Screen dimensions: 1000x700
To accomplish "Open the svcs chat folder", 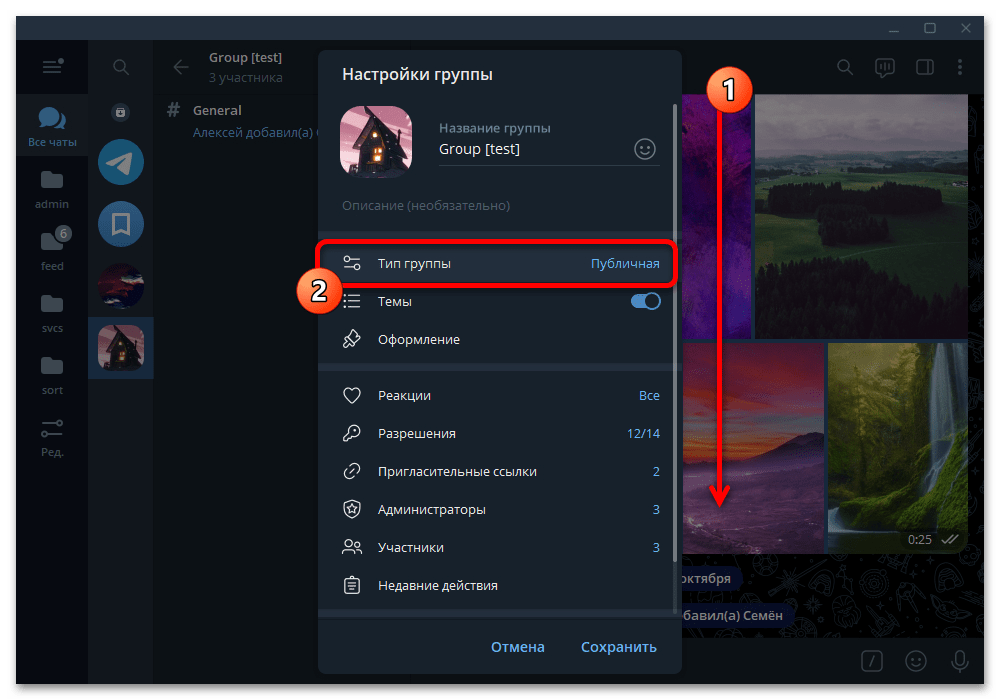I will click(x=52, y=313).
